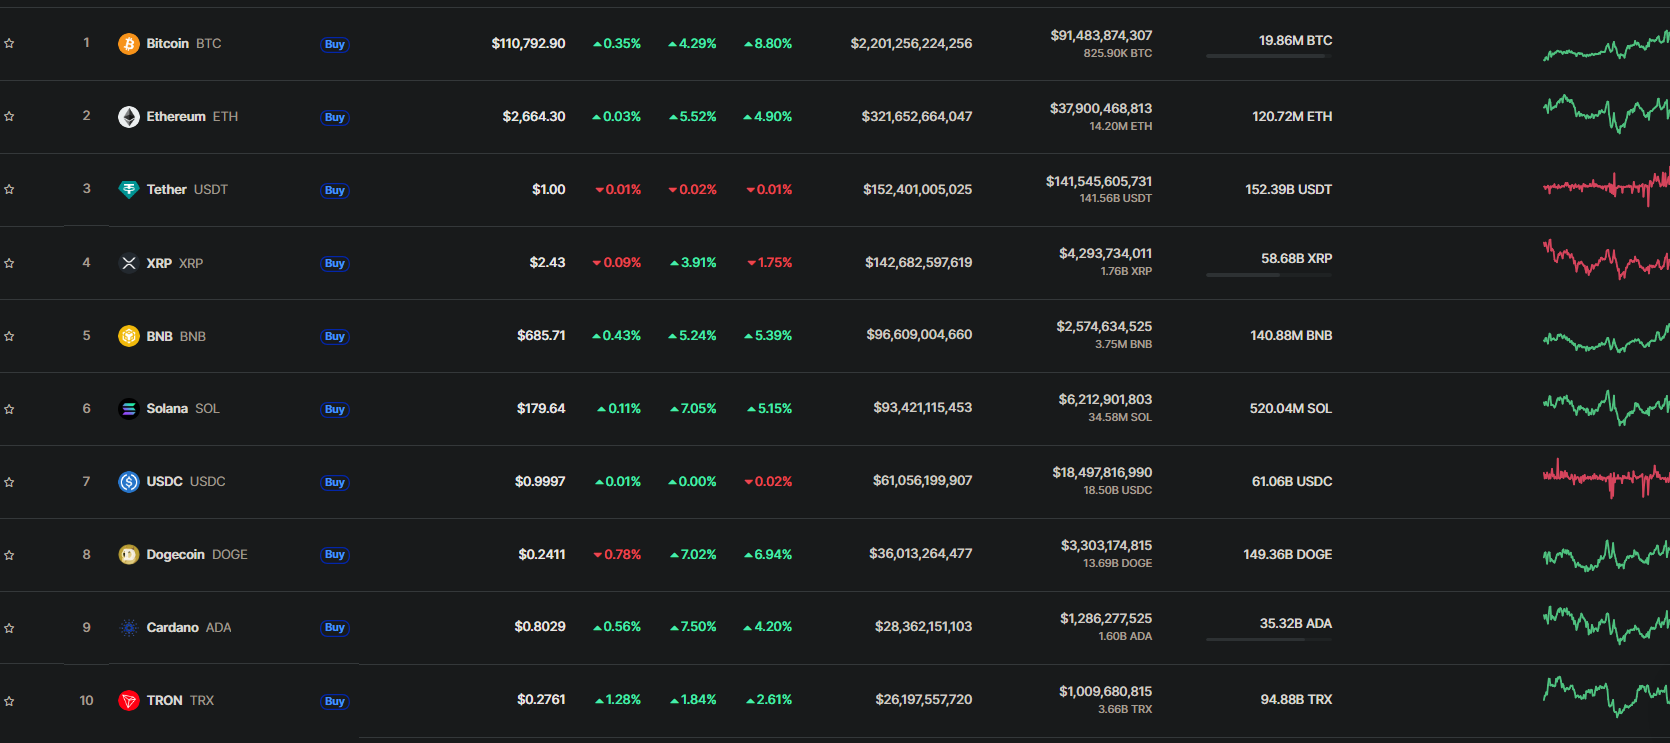Viewport: 1670px width, 743px height.
Task: Mark Solana as favorite star
Action: pyautogui.click(x=9, y=409)
